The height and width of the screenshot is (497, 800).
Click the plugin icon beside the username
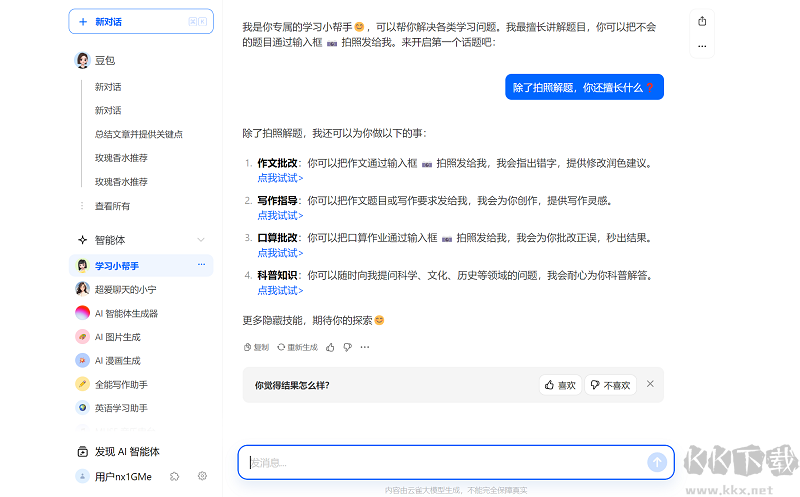point(174,476)
